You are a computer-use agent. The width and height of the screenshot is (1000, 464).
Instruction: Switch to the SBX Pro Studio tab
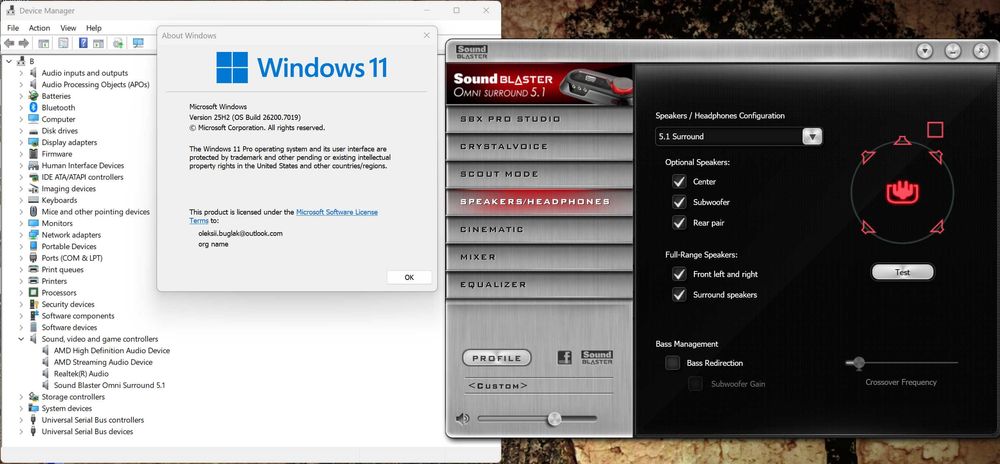[539, 119]
